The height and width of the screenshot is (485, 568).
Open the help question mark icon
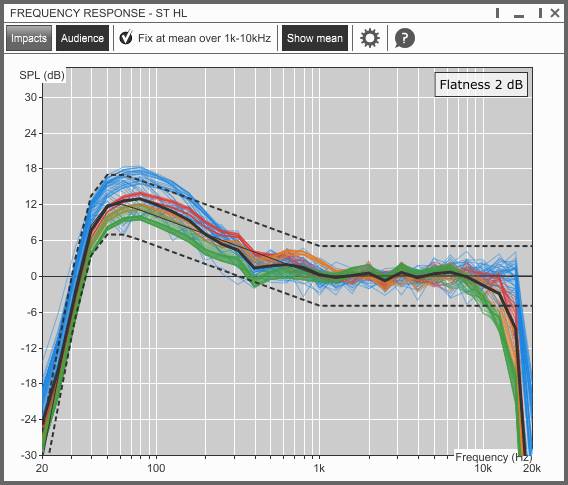[x=404, y=38]
